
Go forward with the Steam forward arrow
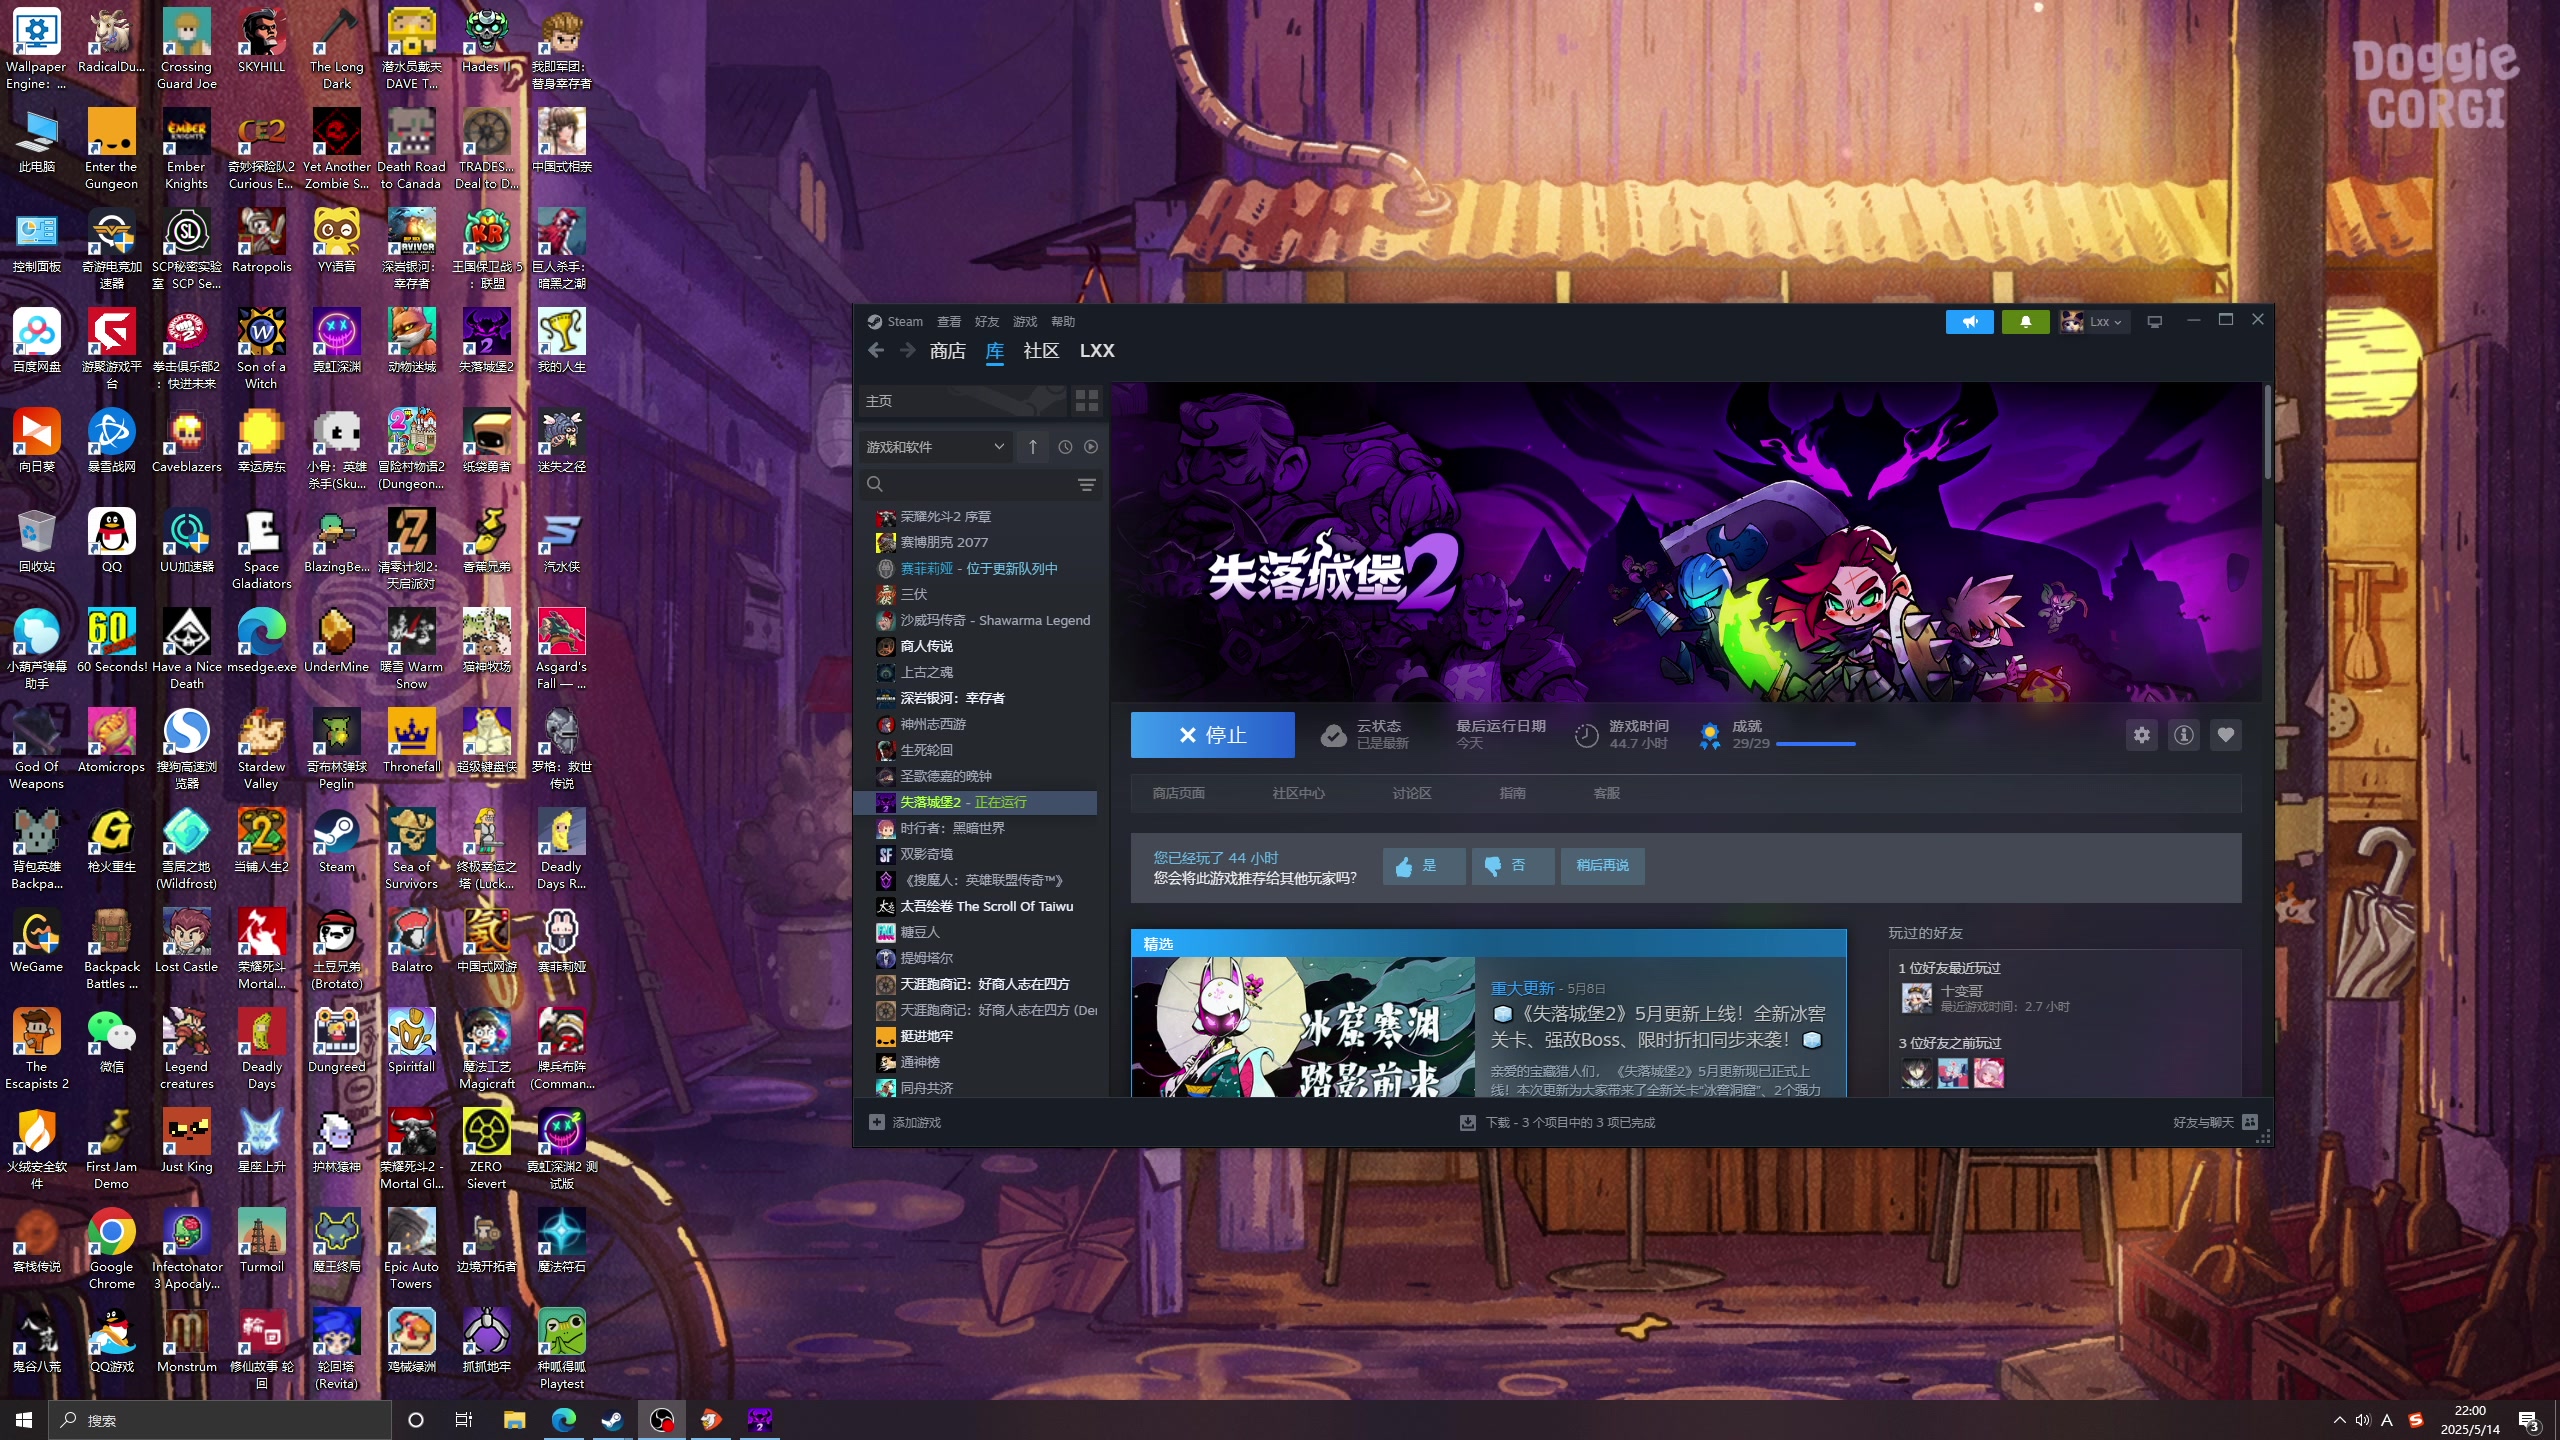point(907,350)
